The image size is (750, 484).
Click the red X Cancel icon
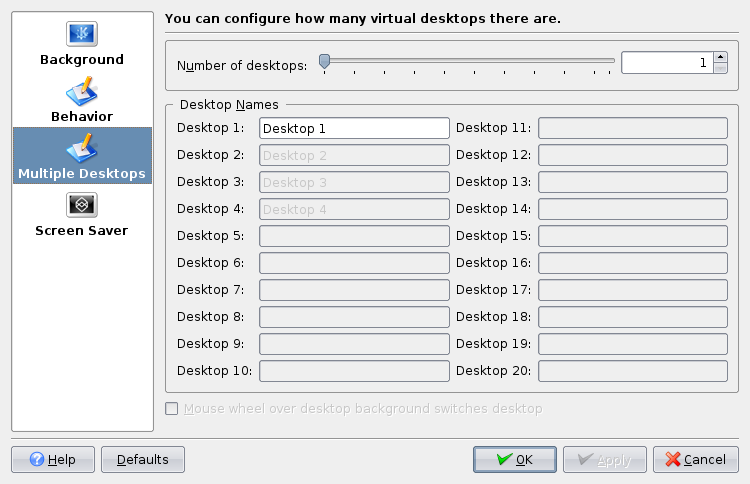(x=673, y=460)
